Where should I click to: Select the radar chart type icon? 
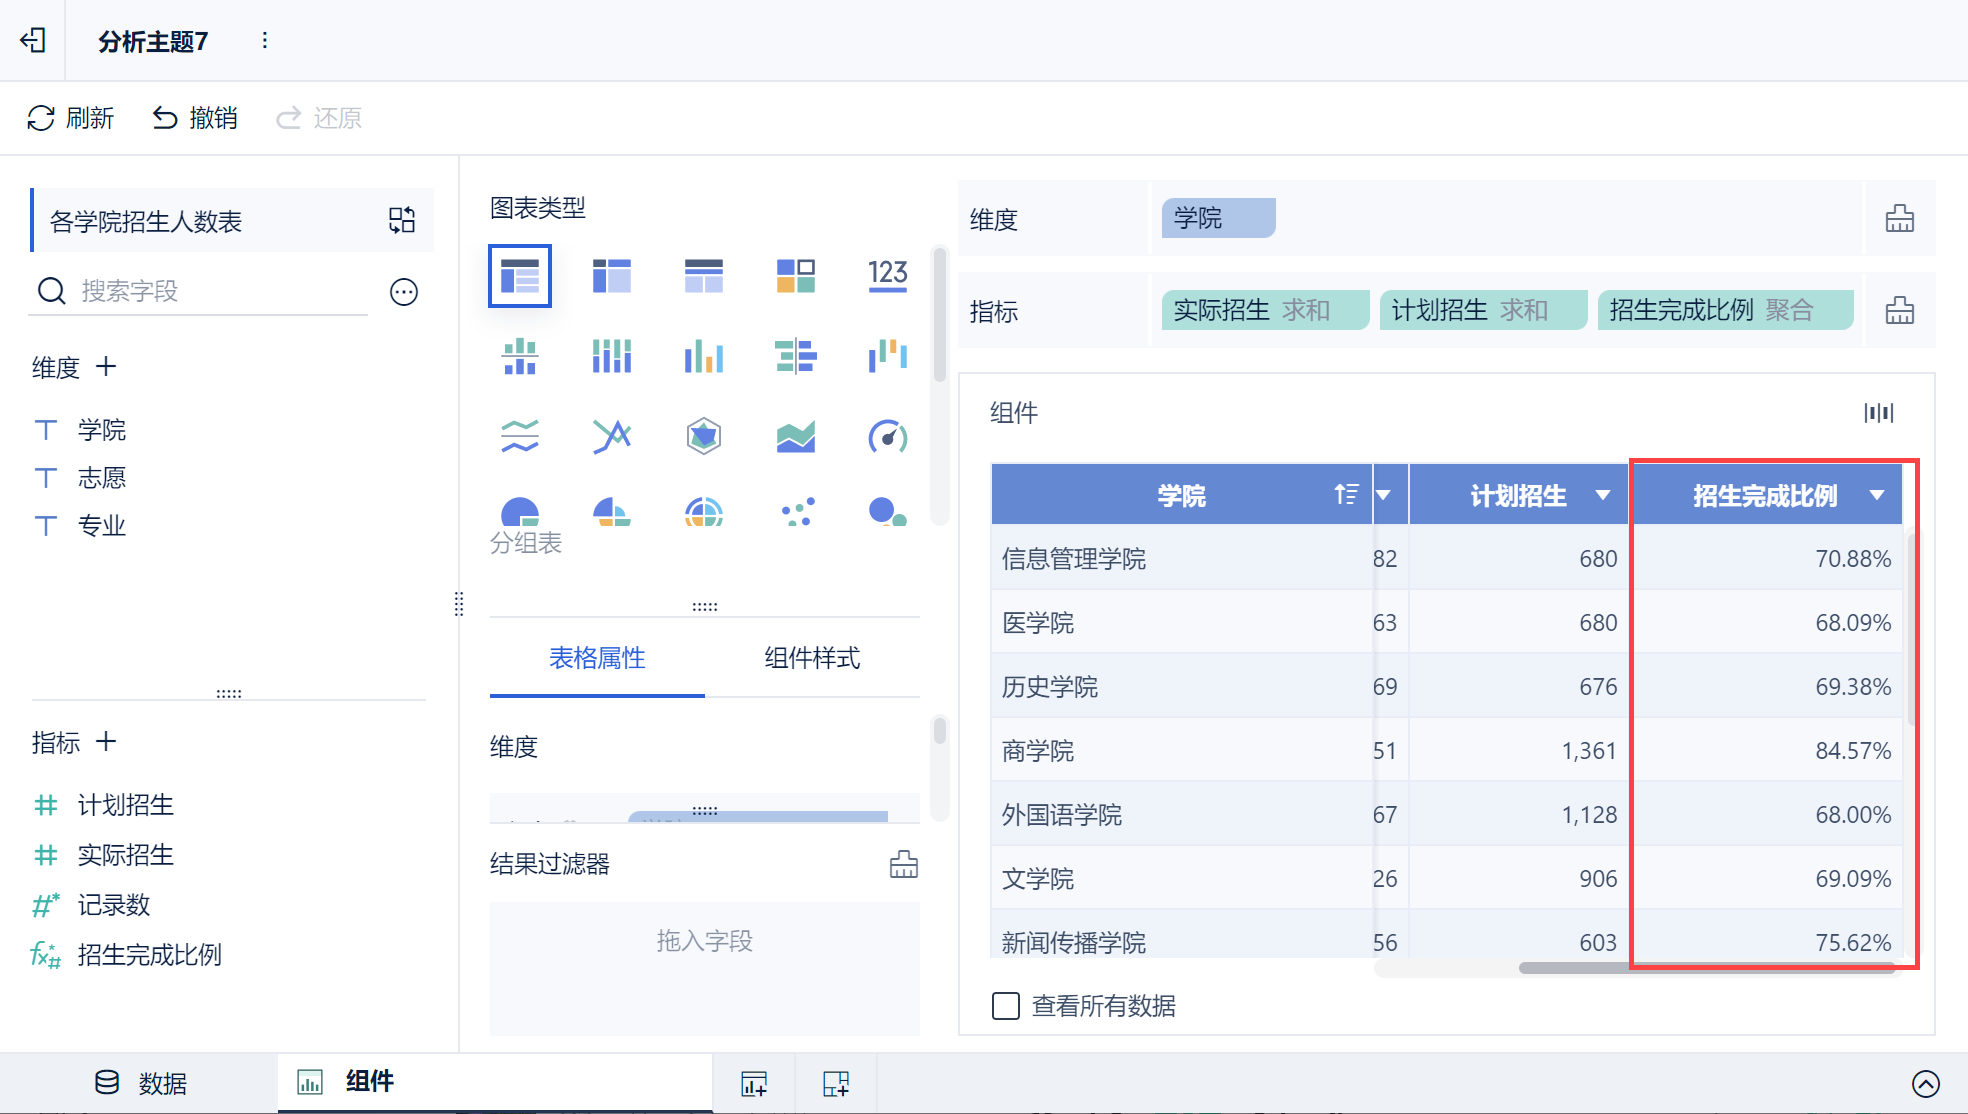704,436
